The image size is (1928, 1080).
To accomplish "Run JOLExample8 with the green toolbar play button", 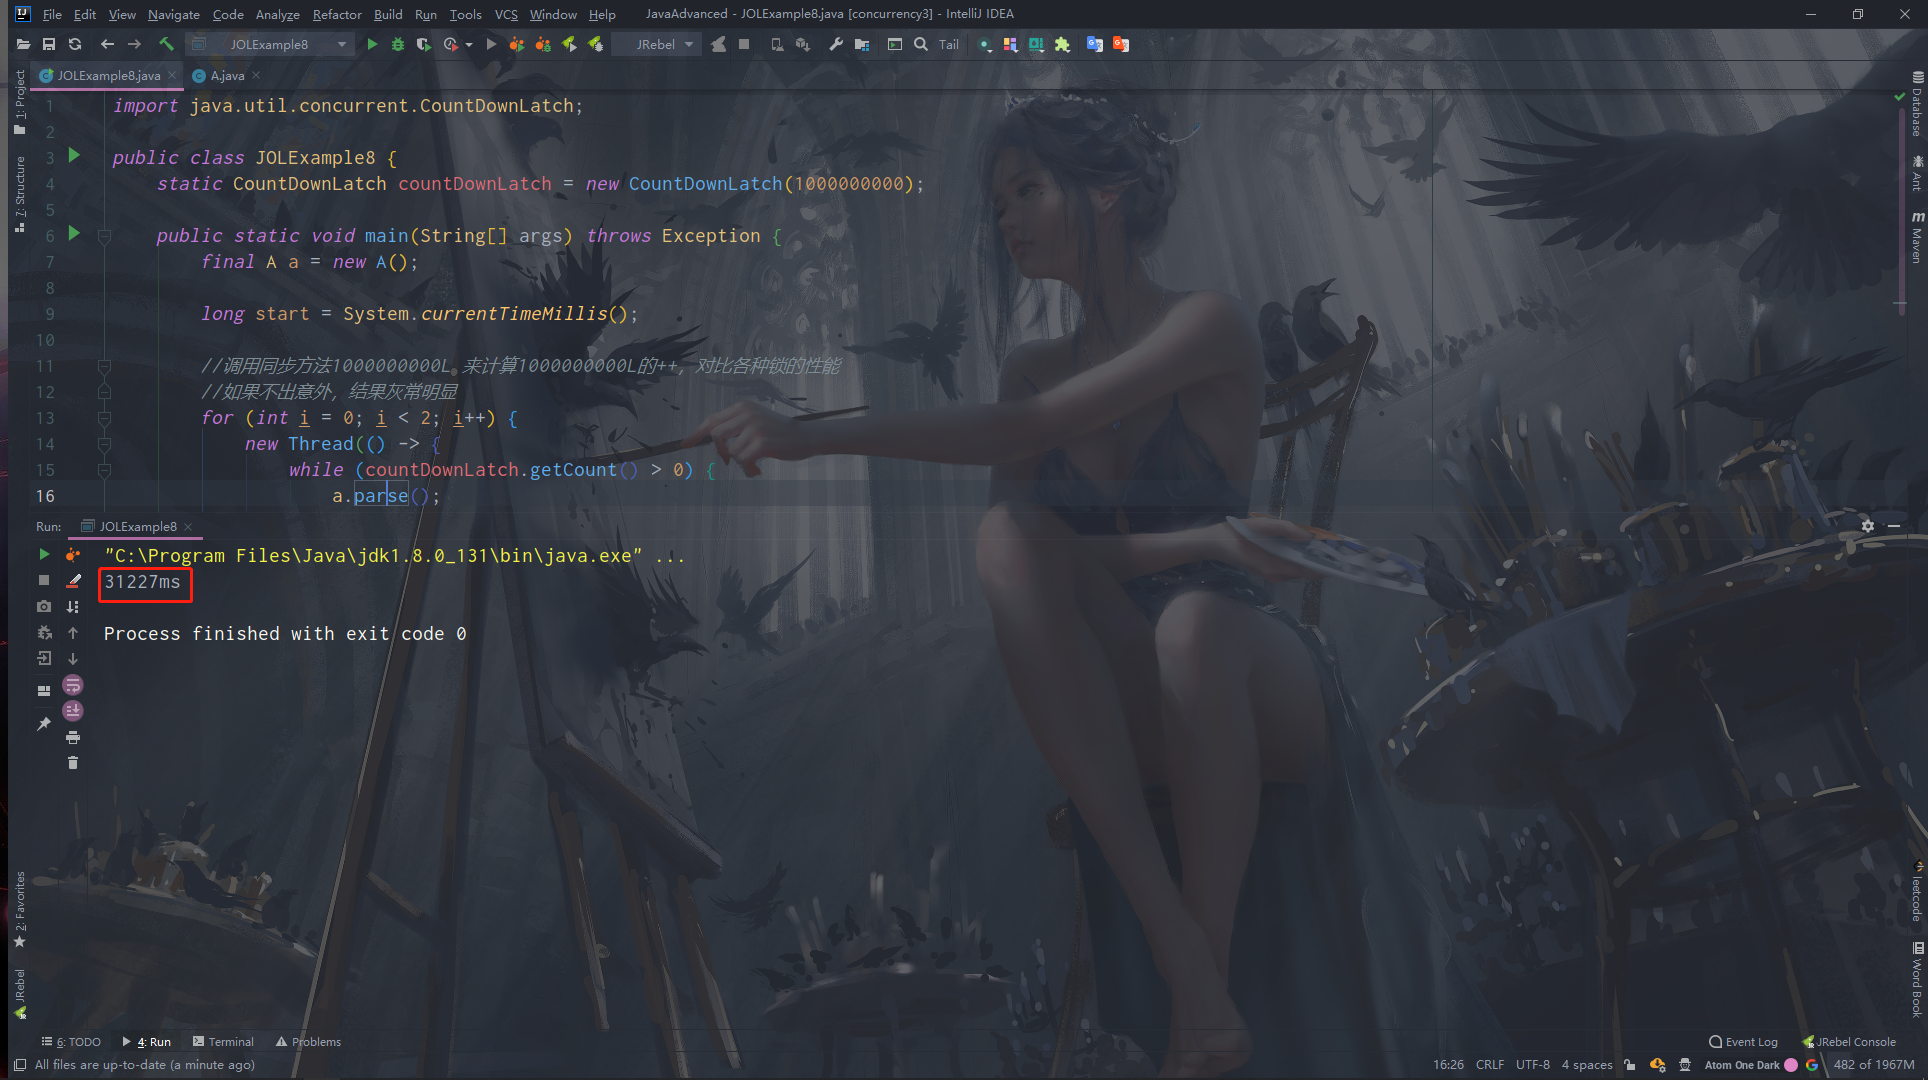I will (372, 44).
